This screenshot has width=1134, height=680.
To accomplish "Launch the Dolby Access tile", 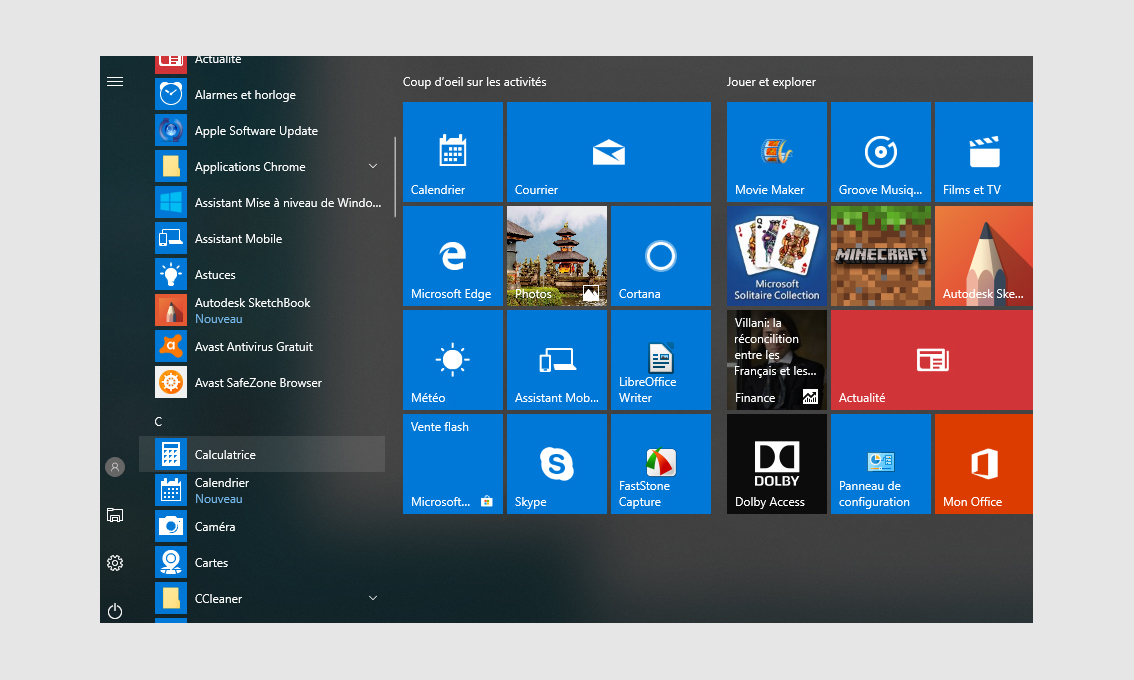I will coord(777,464).
